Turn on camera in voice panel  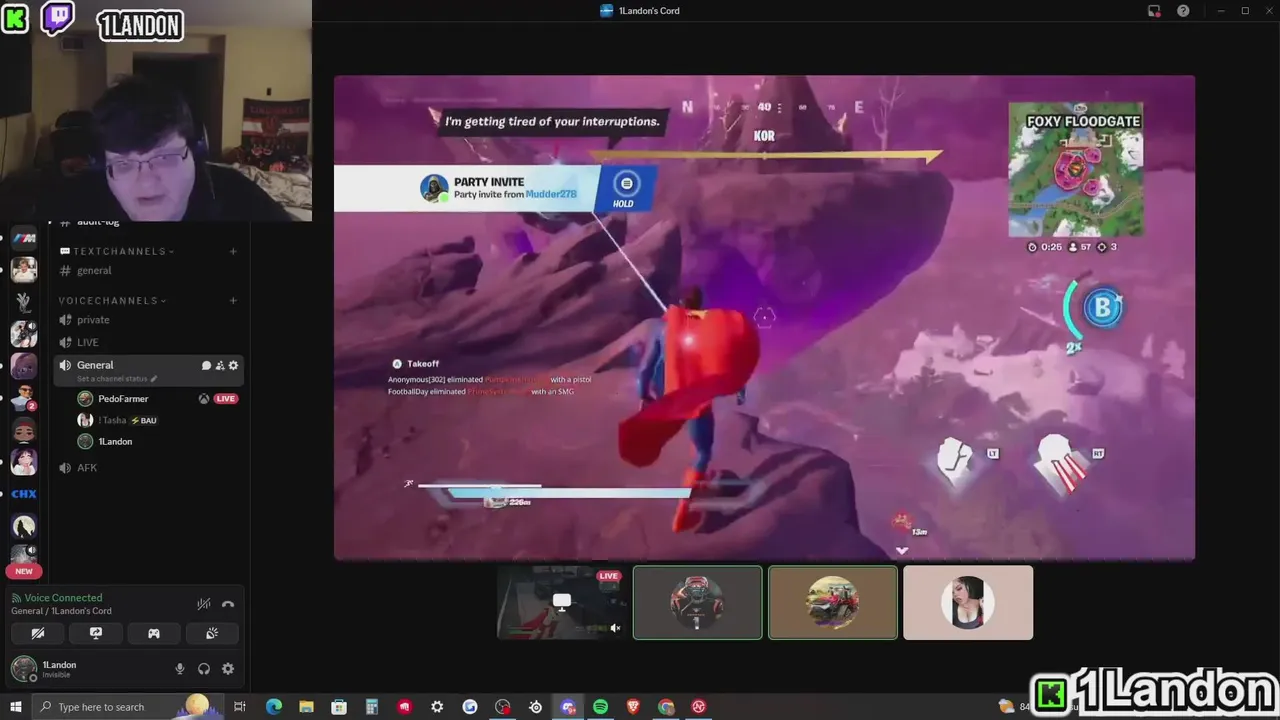tap(38, 633)
